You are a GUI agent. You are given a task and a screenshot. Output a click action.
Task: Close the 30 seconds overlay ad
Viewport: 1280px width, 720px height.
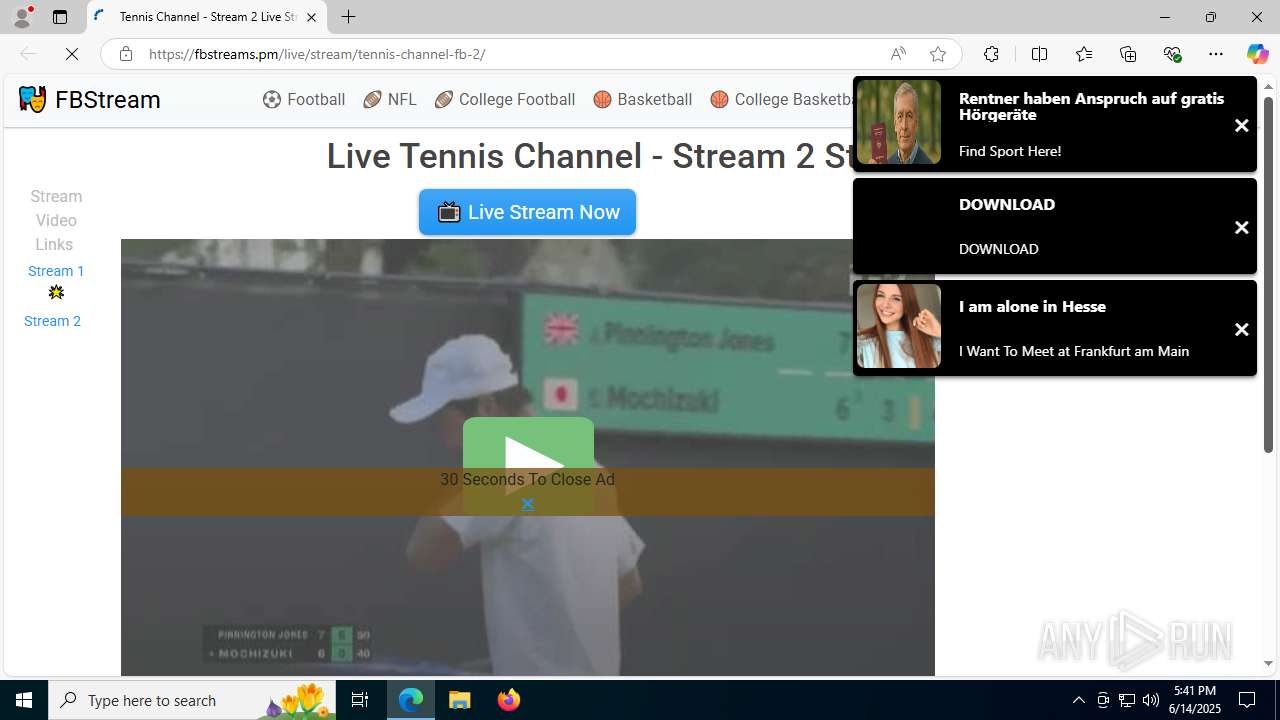click(x=527, y=504)
